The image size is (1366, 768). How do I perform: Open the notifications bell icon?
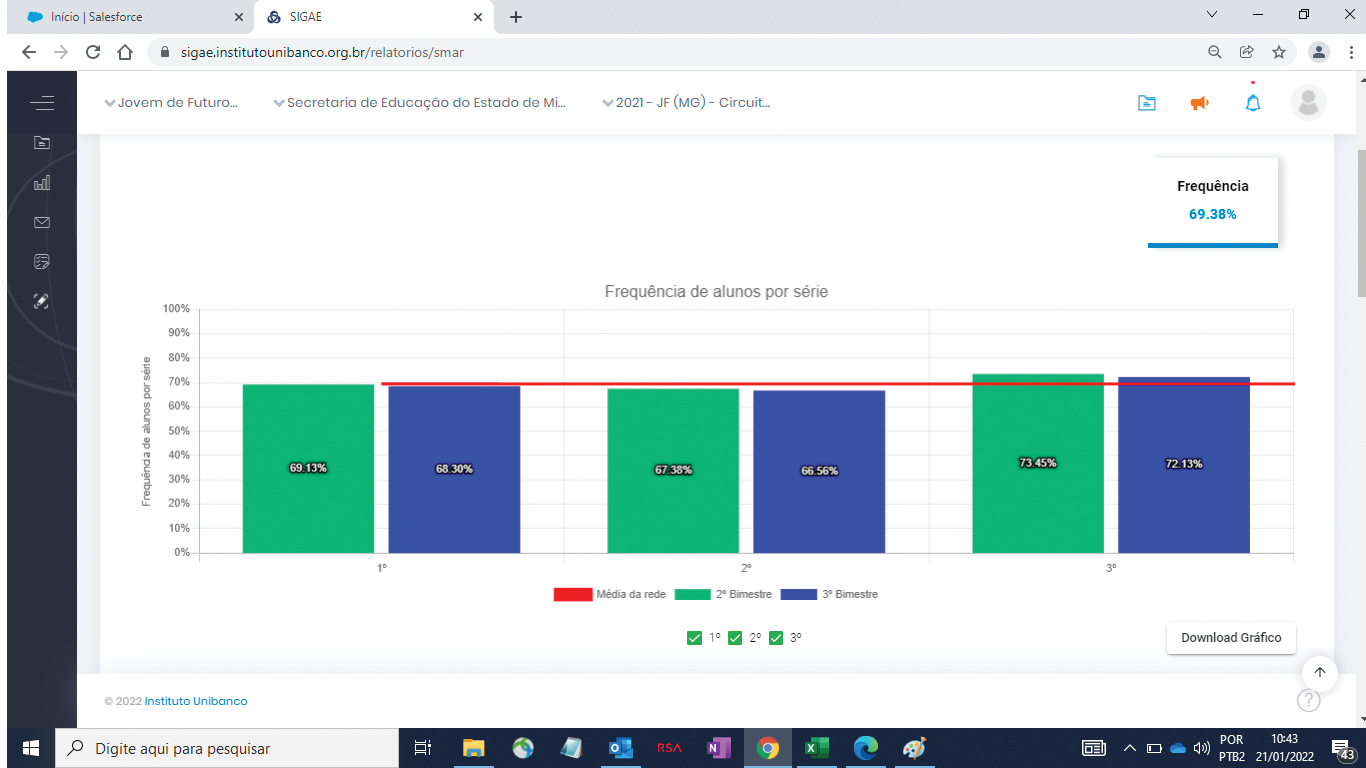pos(1253,103)
